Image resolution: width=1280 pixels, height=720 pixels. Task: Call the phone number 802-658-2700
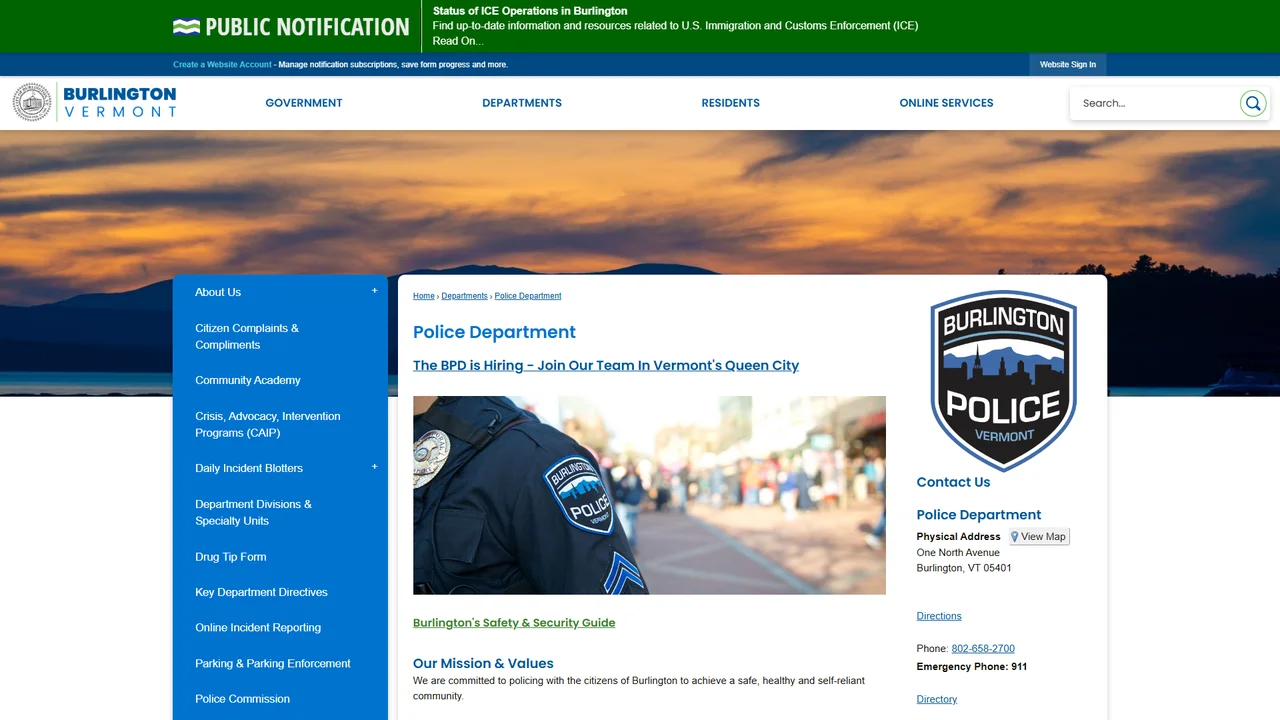[983, 649]
